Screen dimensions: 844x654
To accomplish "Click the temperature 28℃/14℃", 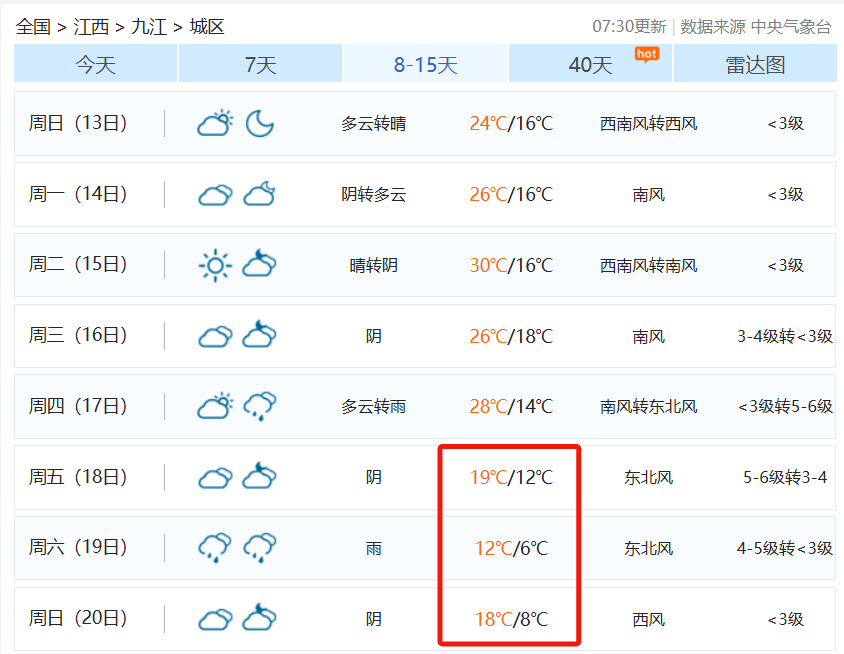I will pos(511,406).
